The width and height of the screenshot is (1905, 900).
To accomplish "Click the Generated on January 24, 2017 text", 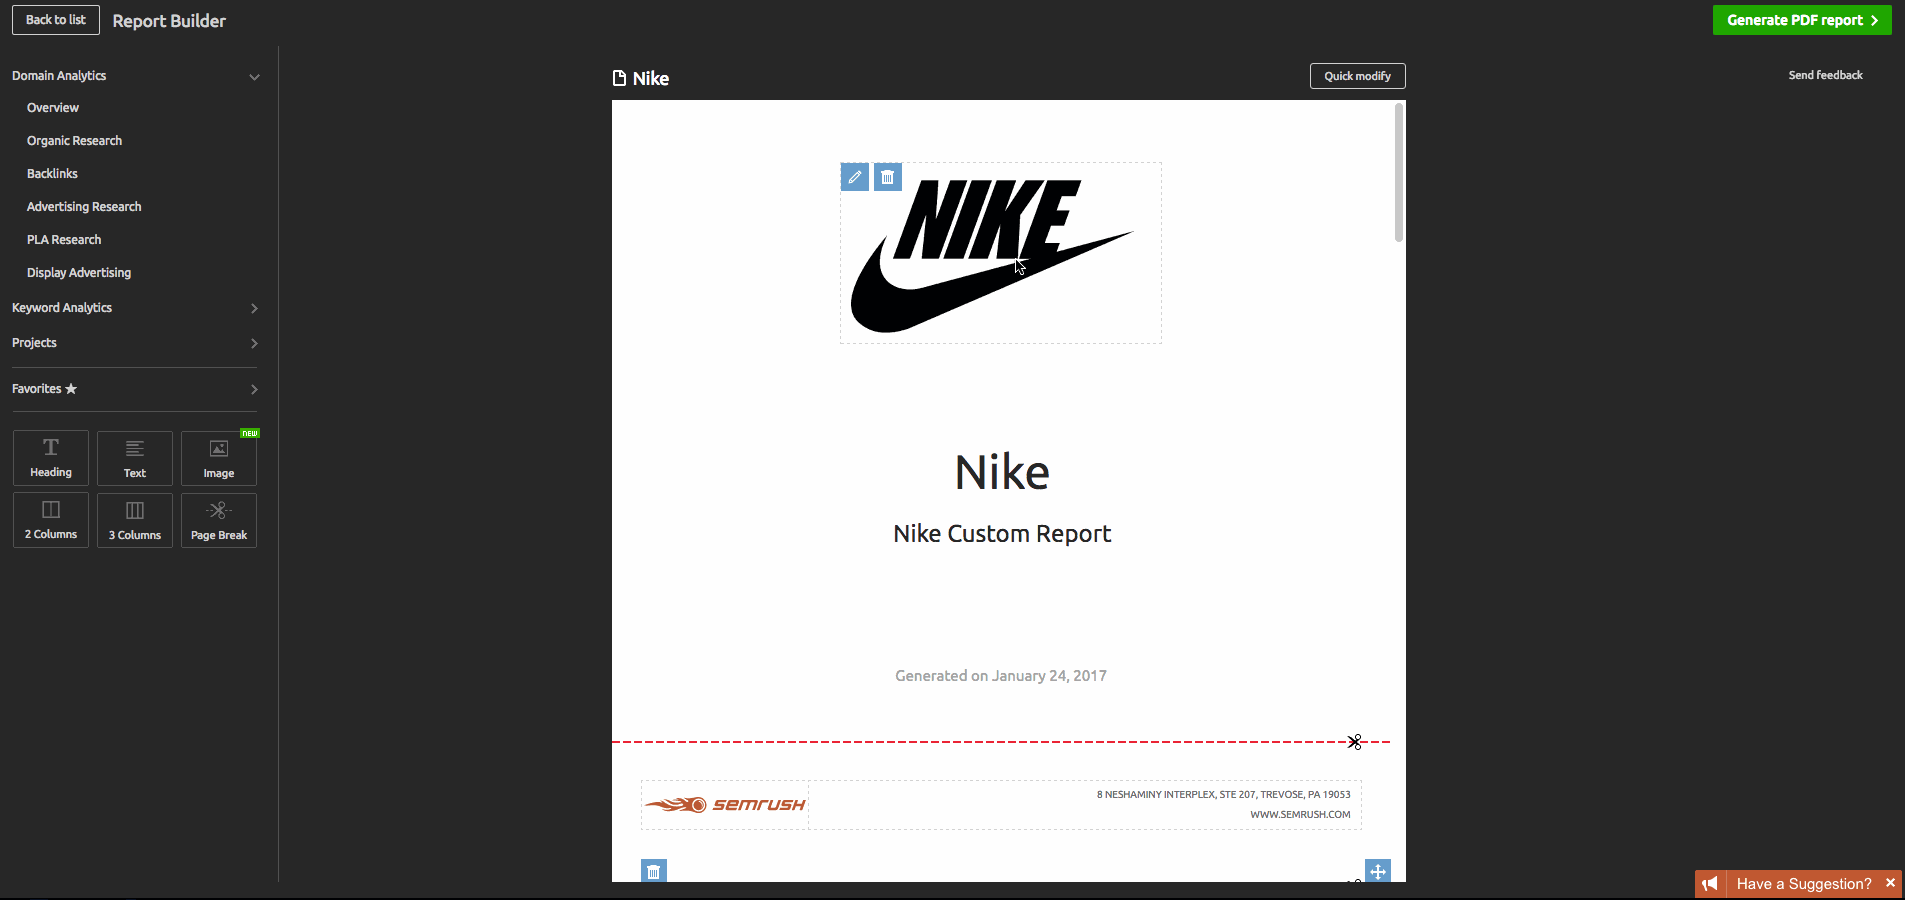I will coord(1001,676).
